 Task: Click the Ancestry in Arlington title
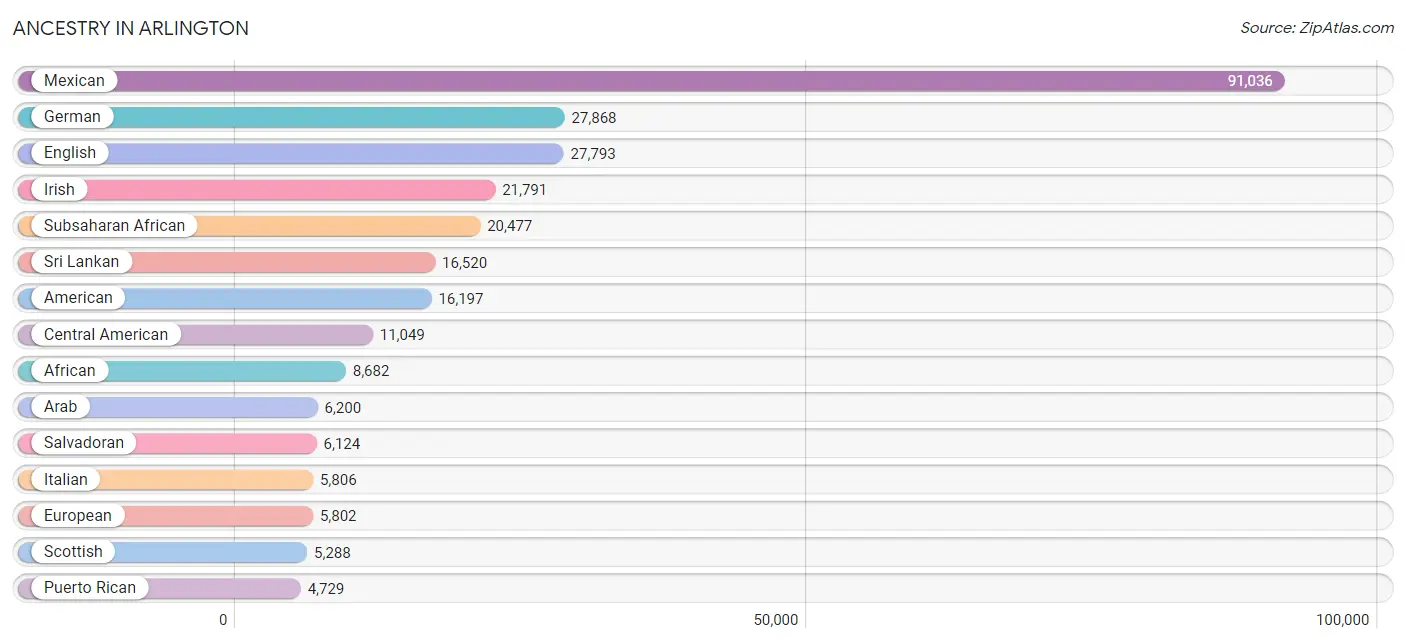[131, 28]
